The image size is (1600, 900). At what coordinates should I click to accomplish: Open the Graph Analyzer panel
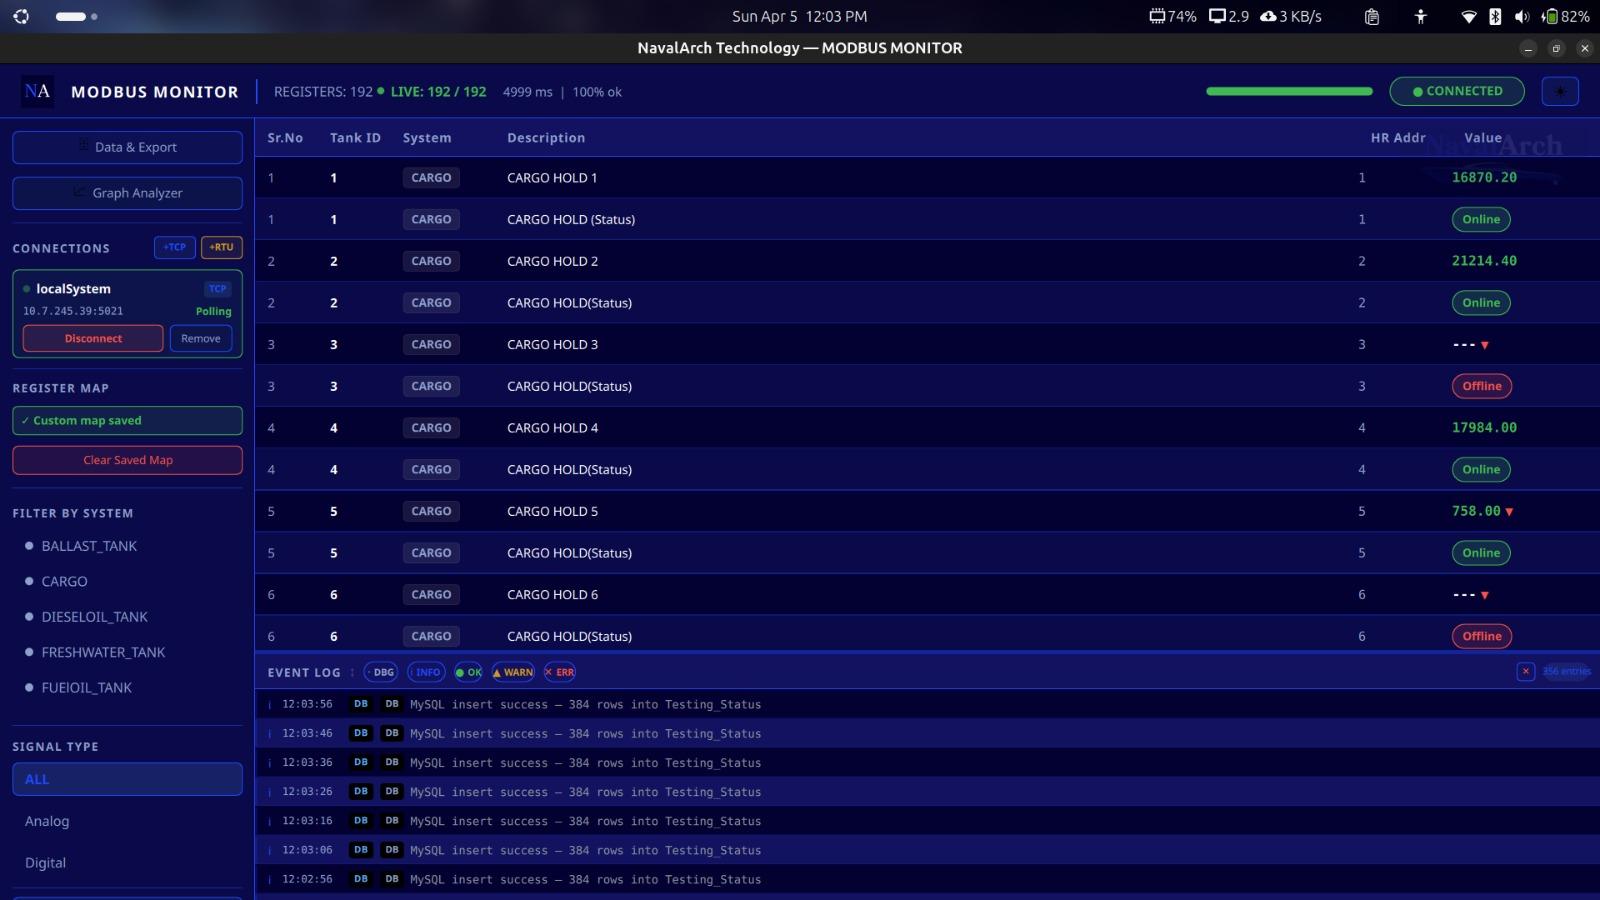tap(127, 193)
